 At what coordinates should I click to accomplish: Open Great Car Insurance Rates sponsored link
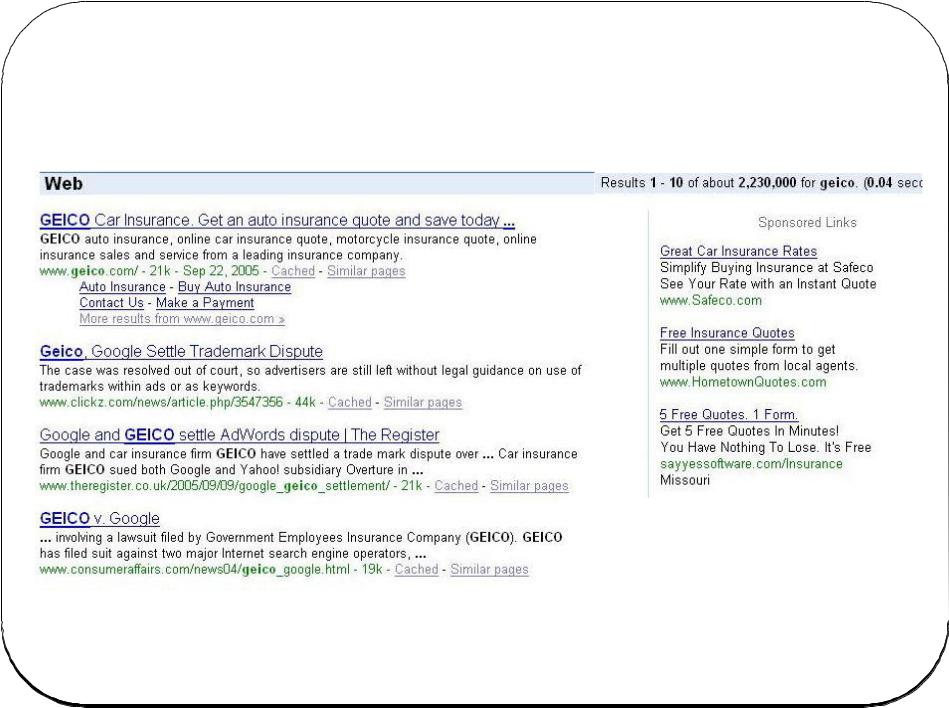coord(738,251)
